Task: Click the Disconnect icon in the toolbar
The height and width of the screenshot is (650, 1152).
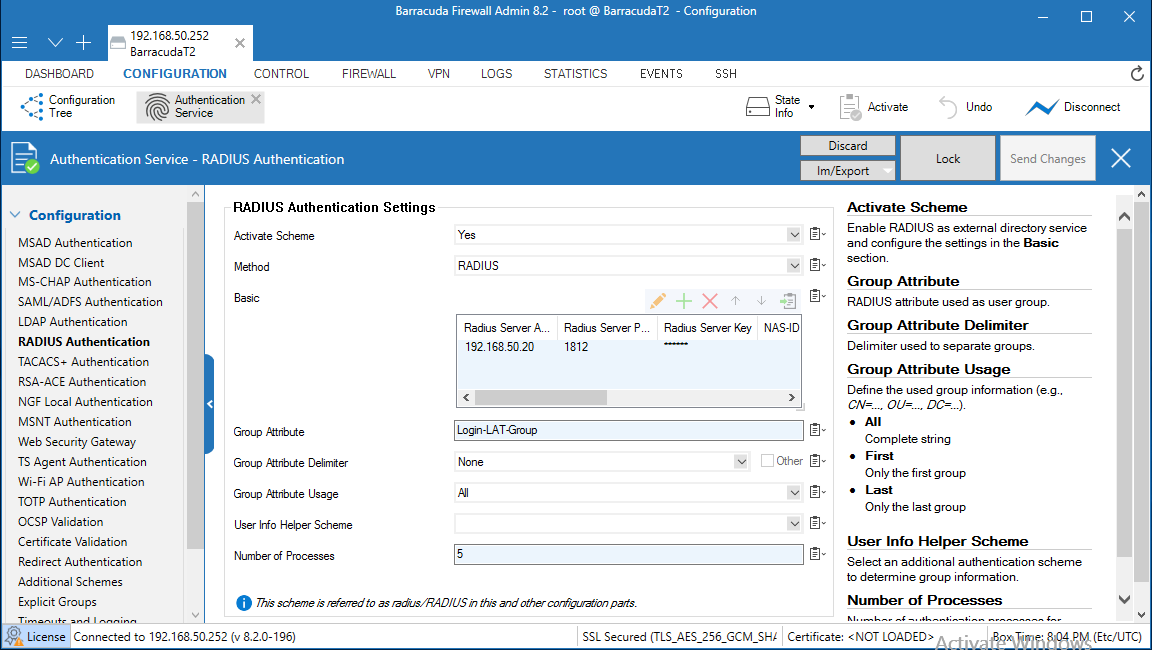Action: 1041,107
